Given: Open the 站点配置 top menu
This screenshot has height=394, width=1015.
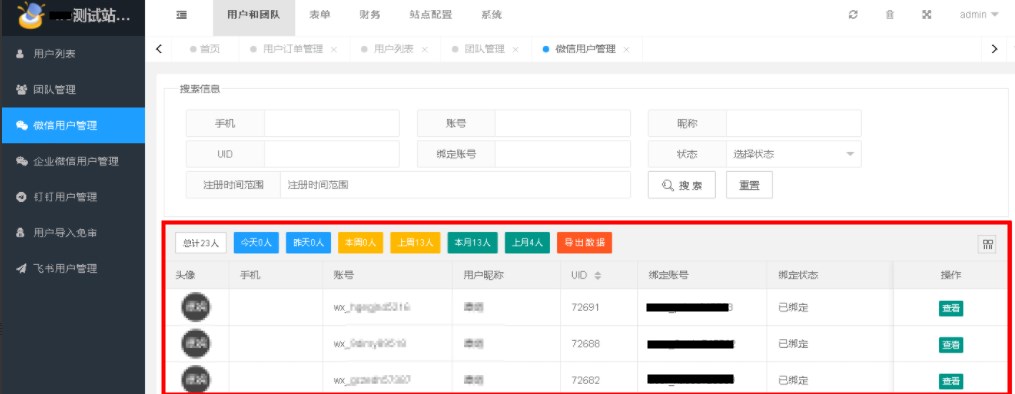Looking at the screenshot, I should [430, 15].
